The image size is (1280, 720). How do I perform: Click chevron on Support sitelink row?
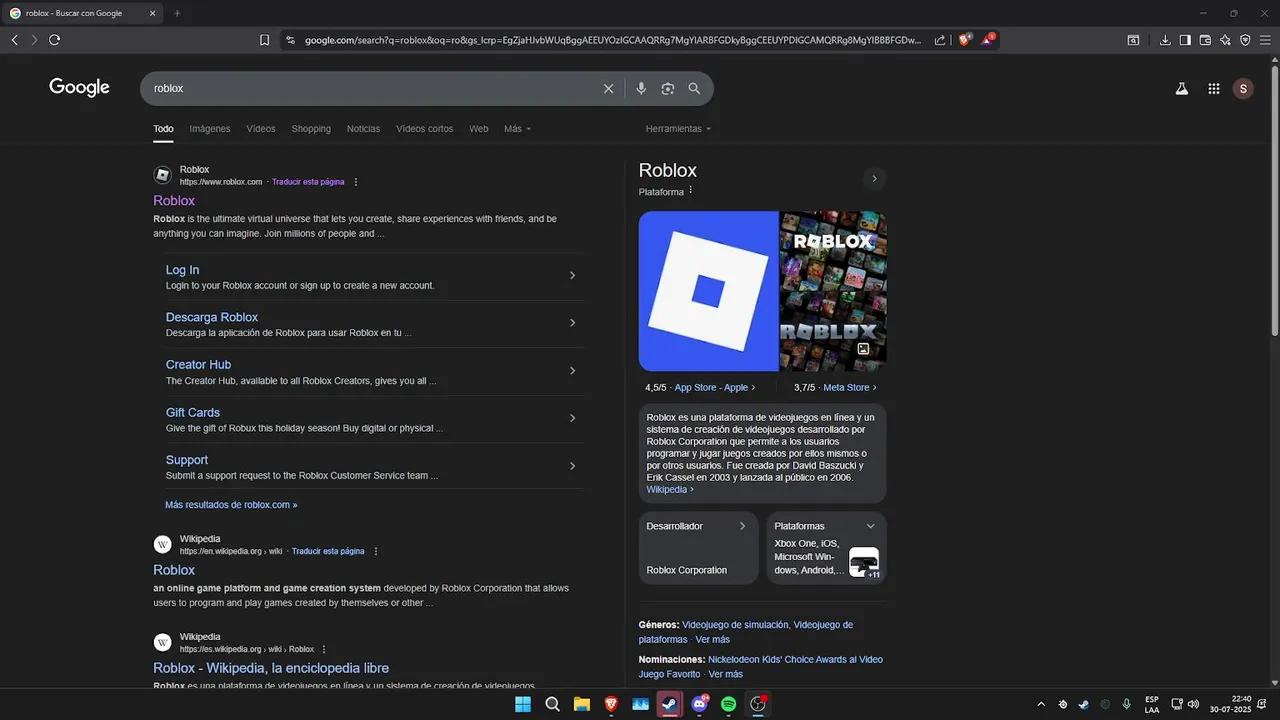(x=572, y=466)
